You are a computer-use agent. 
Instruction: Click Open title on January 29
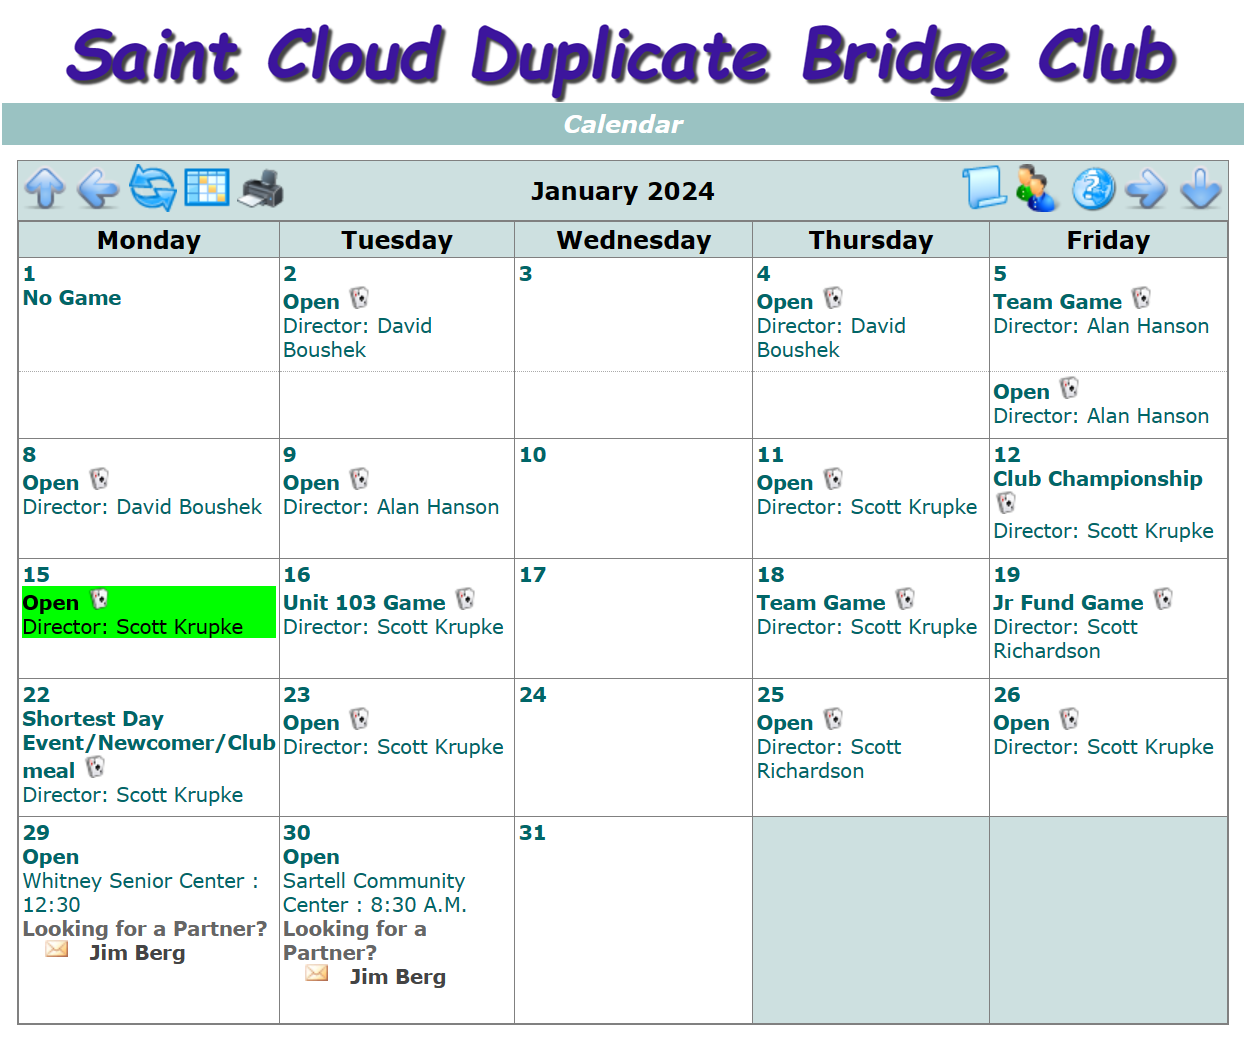pos(51,857)
